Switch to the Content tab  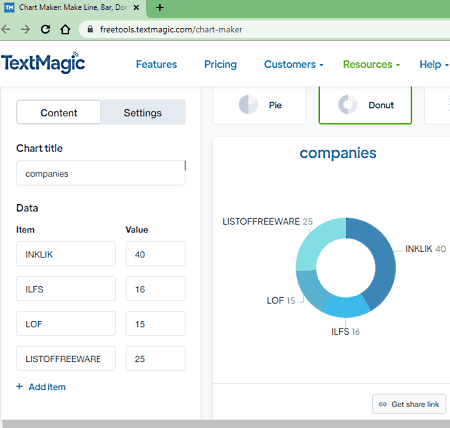coord(59,113)
